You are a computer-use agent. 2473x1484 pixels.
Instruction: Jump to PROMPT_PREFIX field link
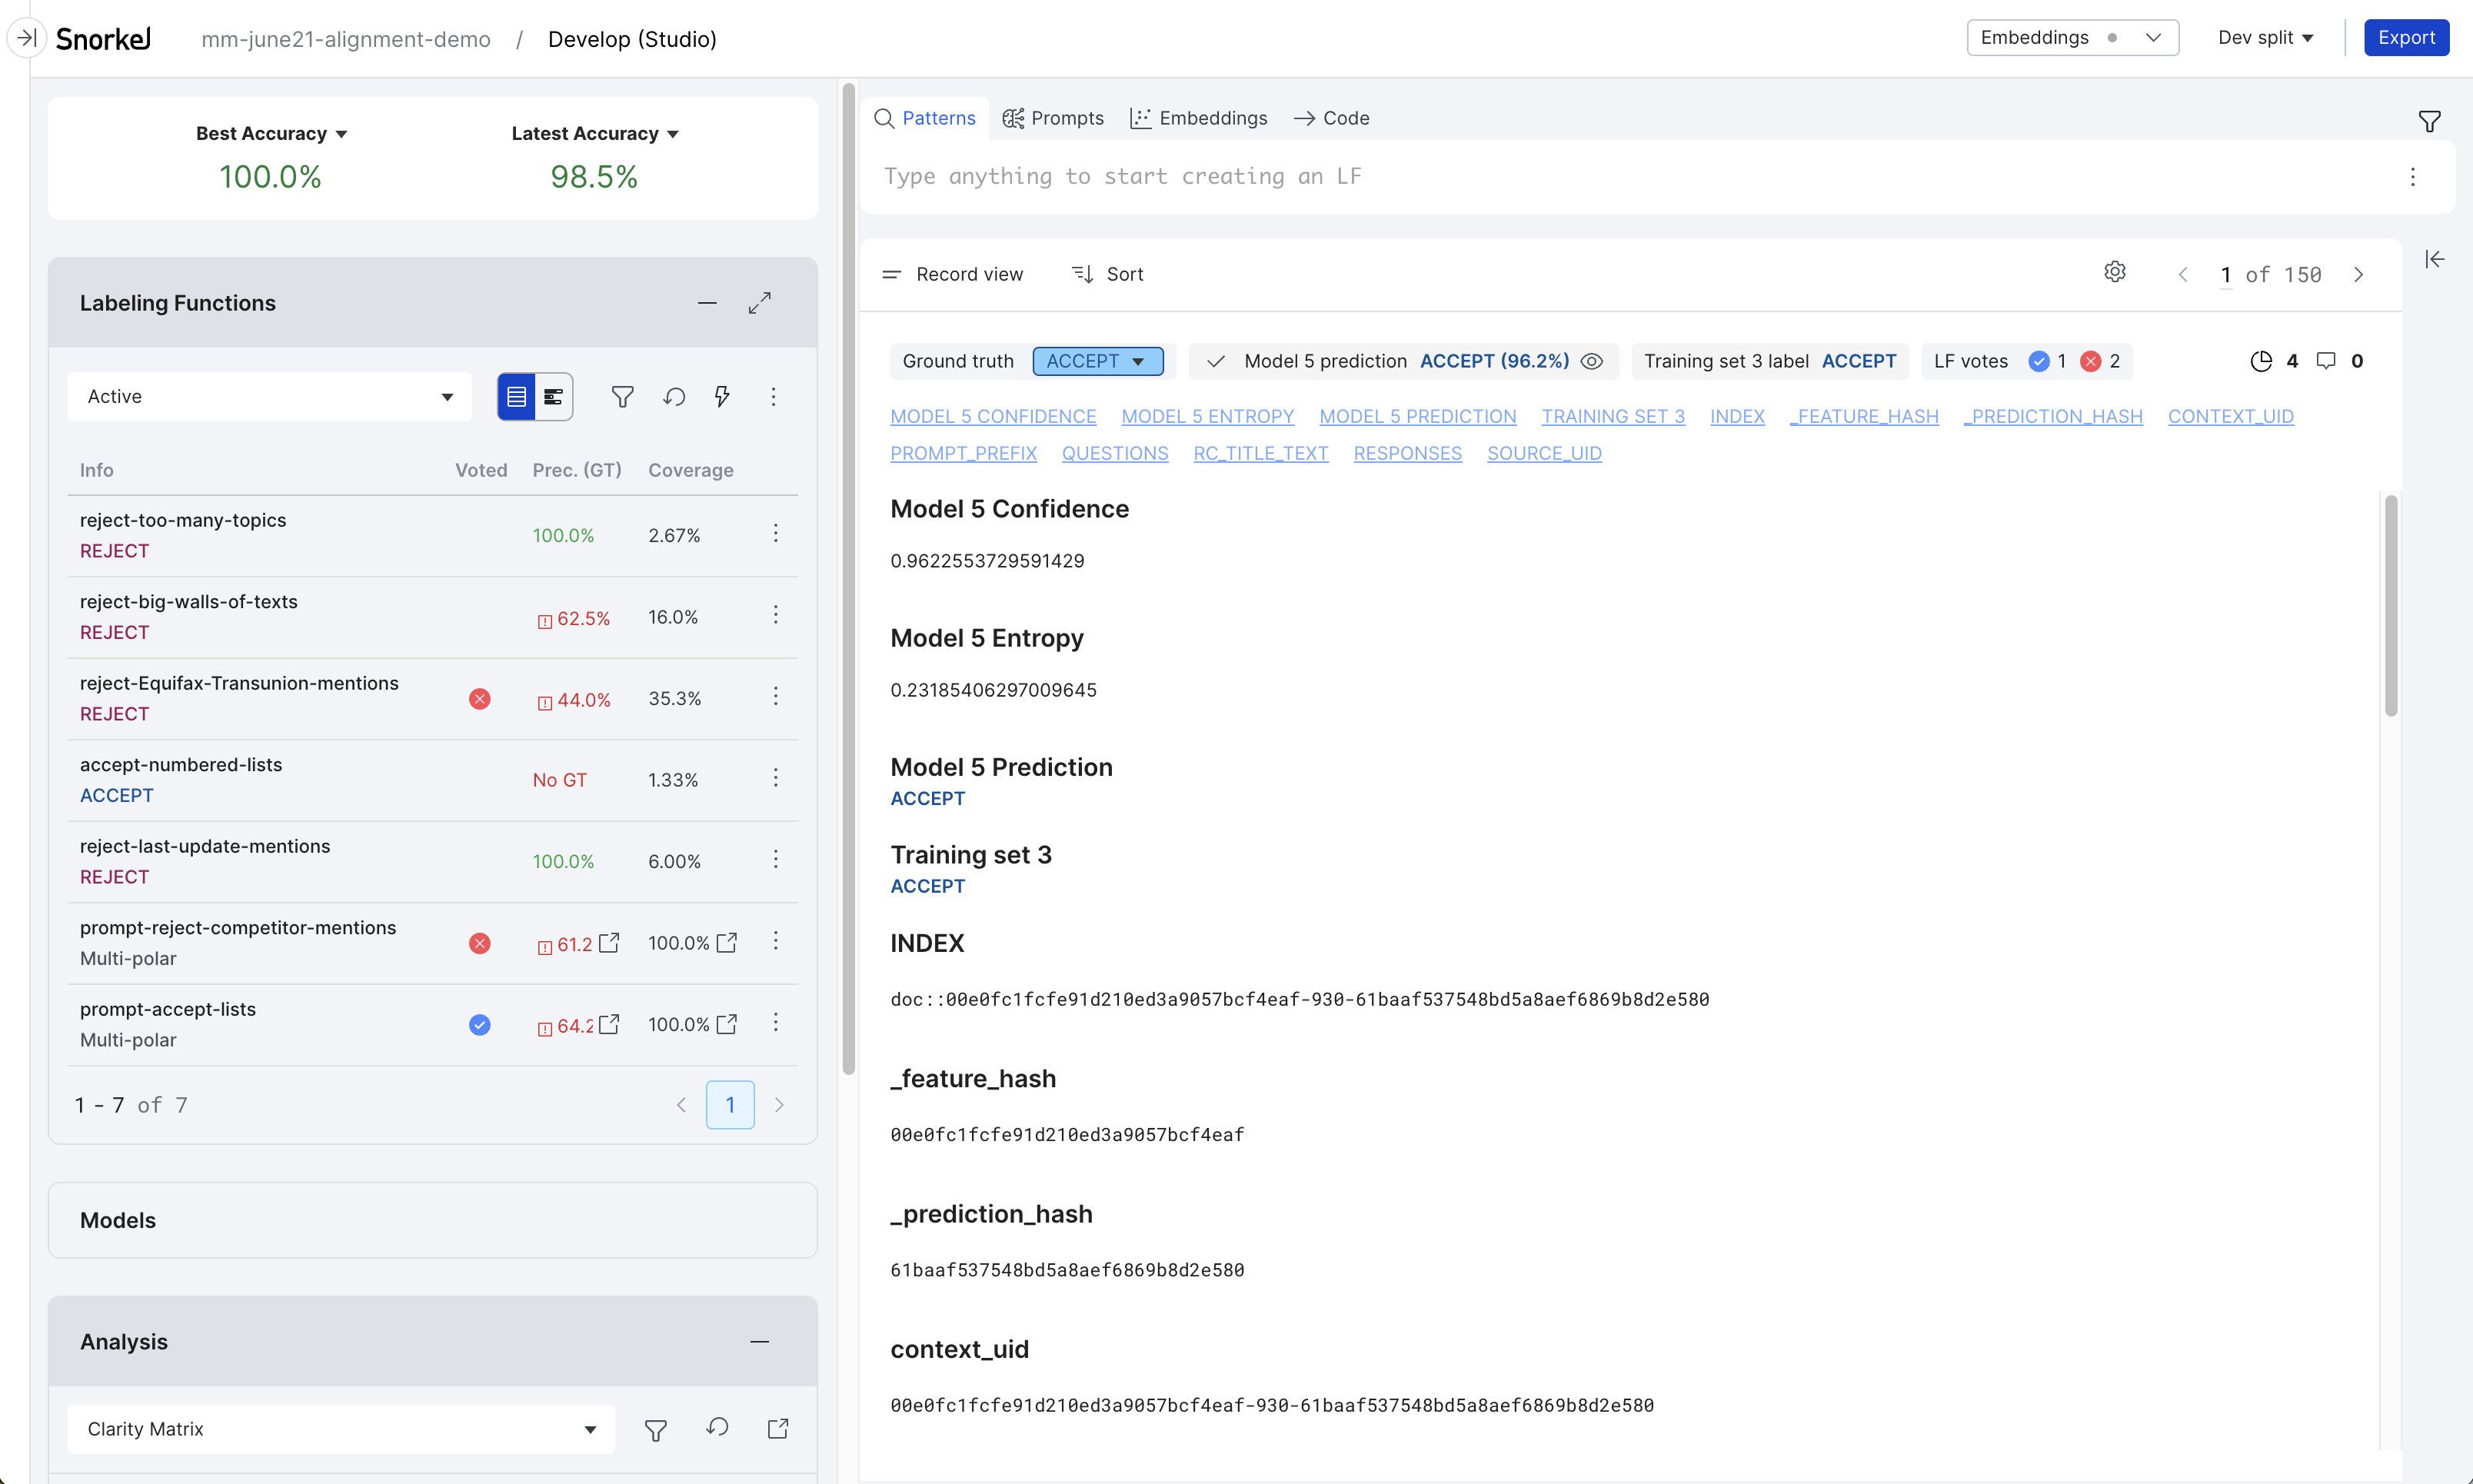tap(963, 453)
